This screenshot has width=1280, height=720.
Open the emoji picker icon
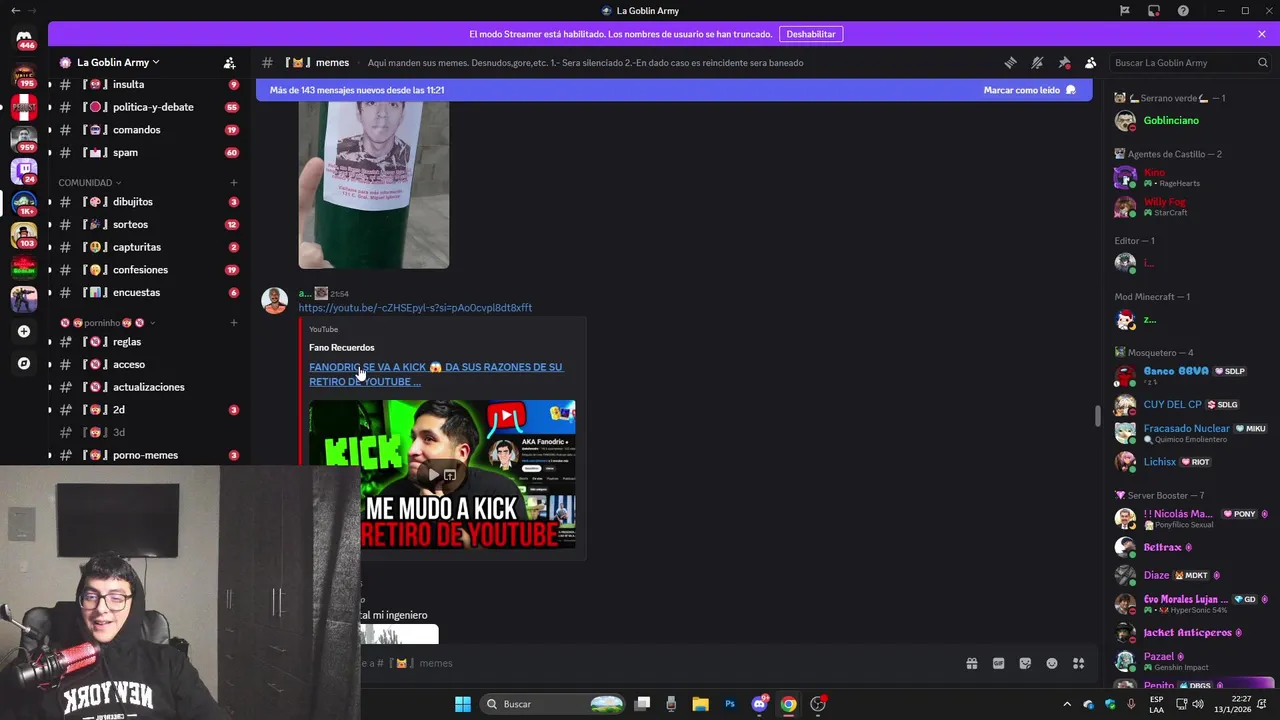coord(1052,663)
